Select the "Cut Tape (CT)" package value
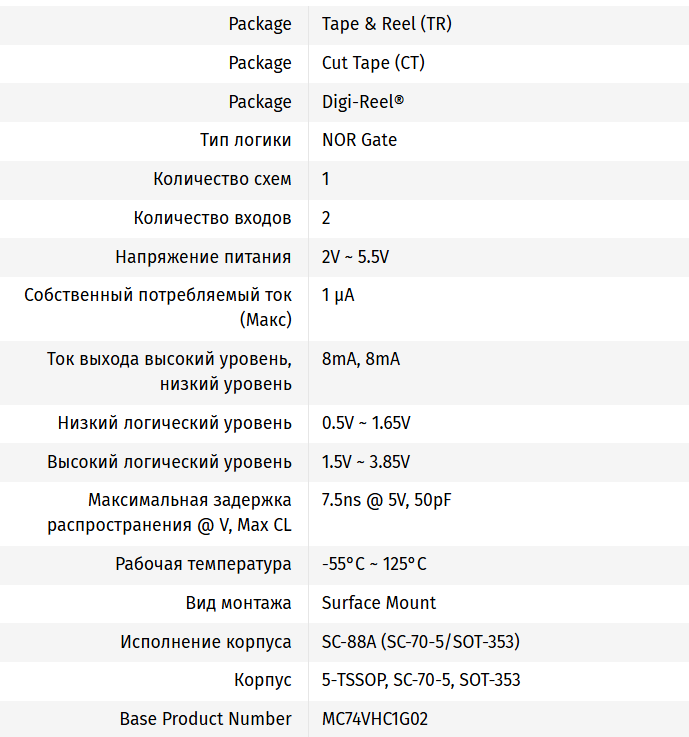Image resolution: width=689 pixels, height=737 pixels. 372,63
